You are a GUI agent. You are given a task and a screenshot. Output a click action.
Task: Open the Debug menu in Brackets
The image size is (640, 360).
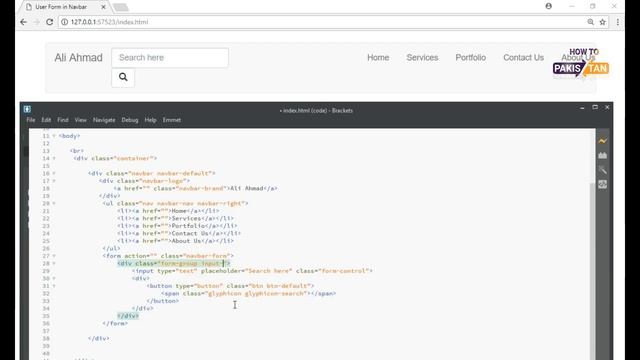(130, 120)
